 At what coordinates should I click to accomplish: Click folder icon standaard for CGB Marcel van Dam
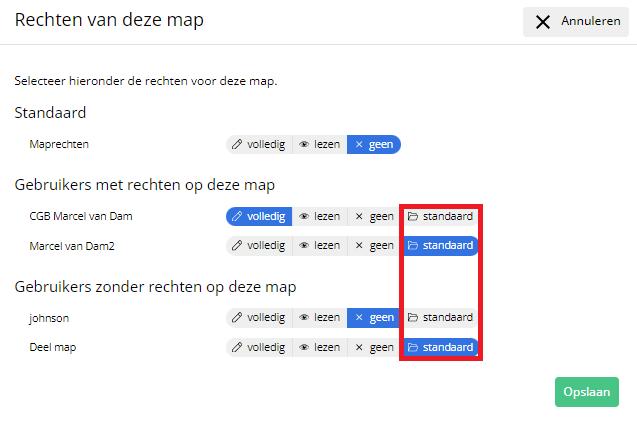413,216
